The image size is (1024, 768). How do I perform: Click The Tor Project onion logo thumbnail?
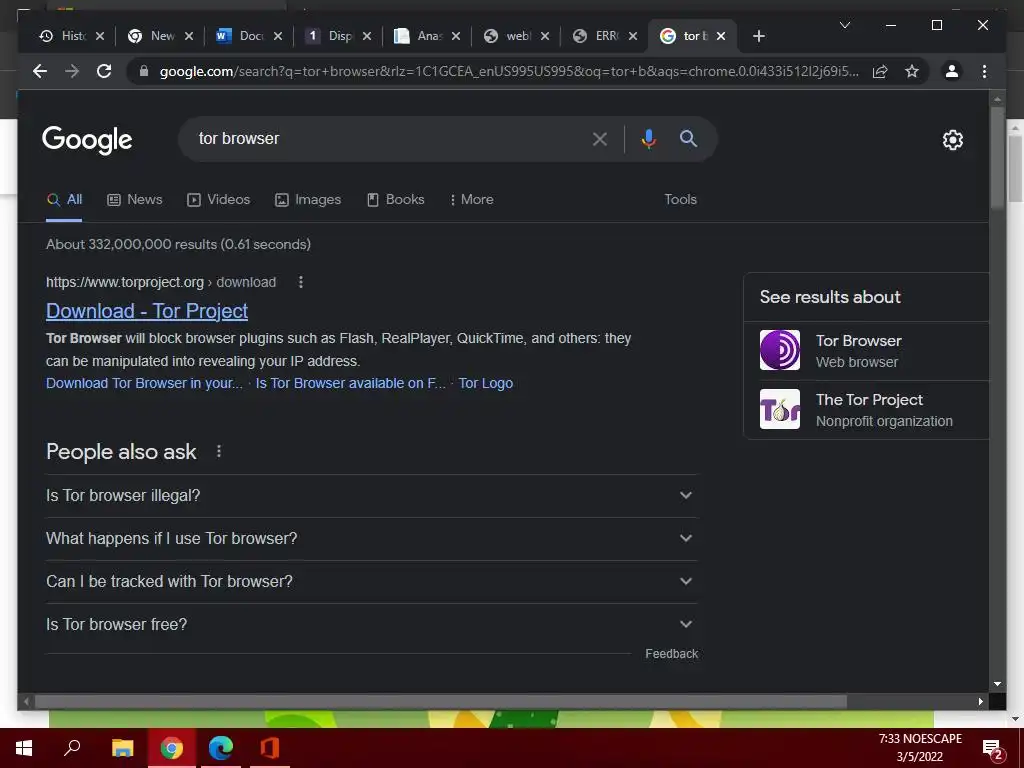[780, 409]
